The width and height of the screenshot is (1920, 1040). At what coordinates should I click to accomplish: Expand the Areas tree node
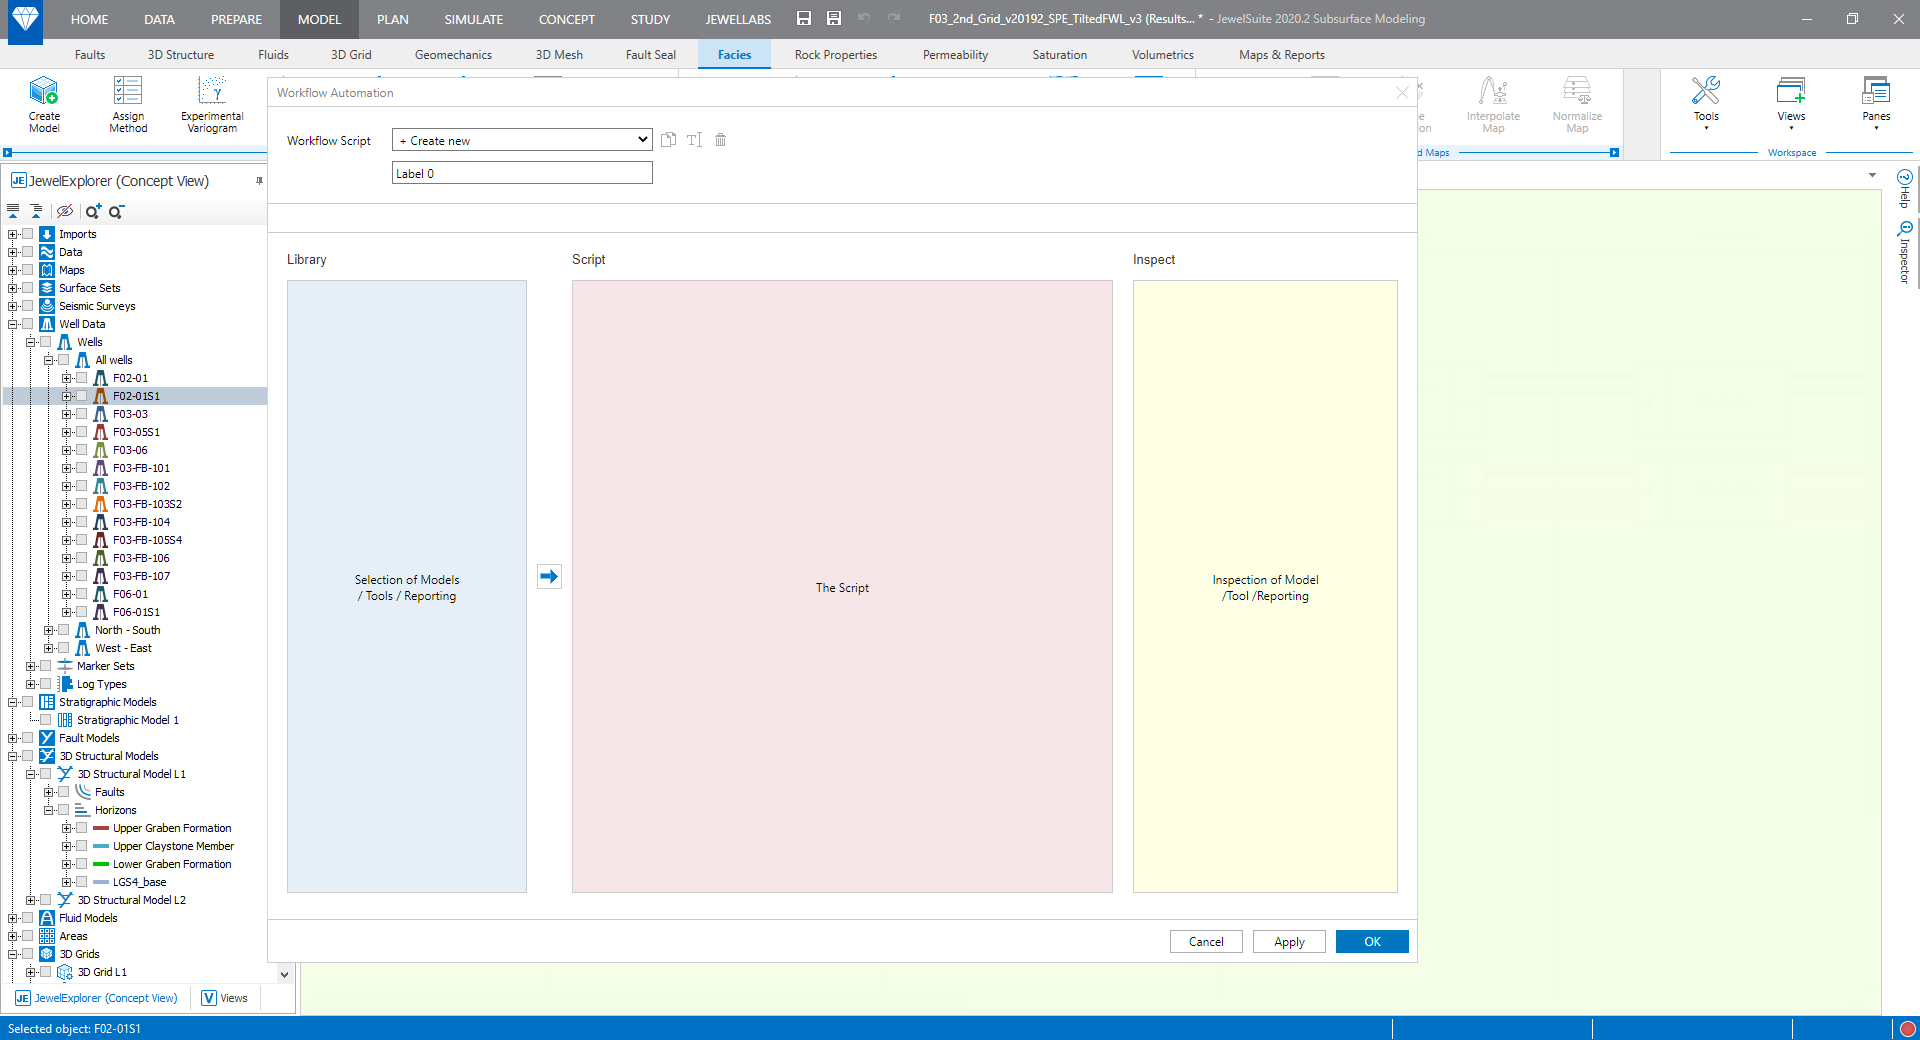13,936
